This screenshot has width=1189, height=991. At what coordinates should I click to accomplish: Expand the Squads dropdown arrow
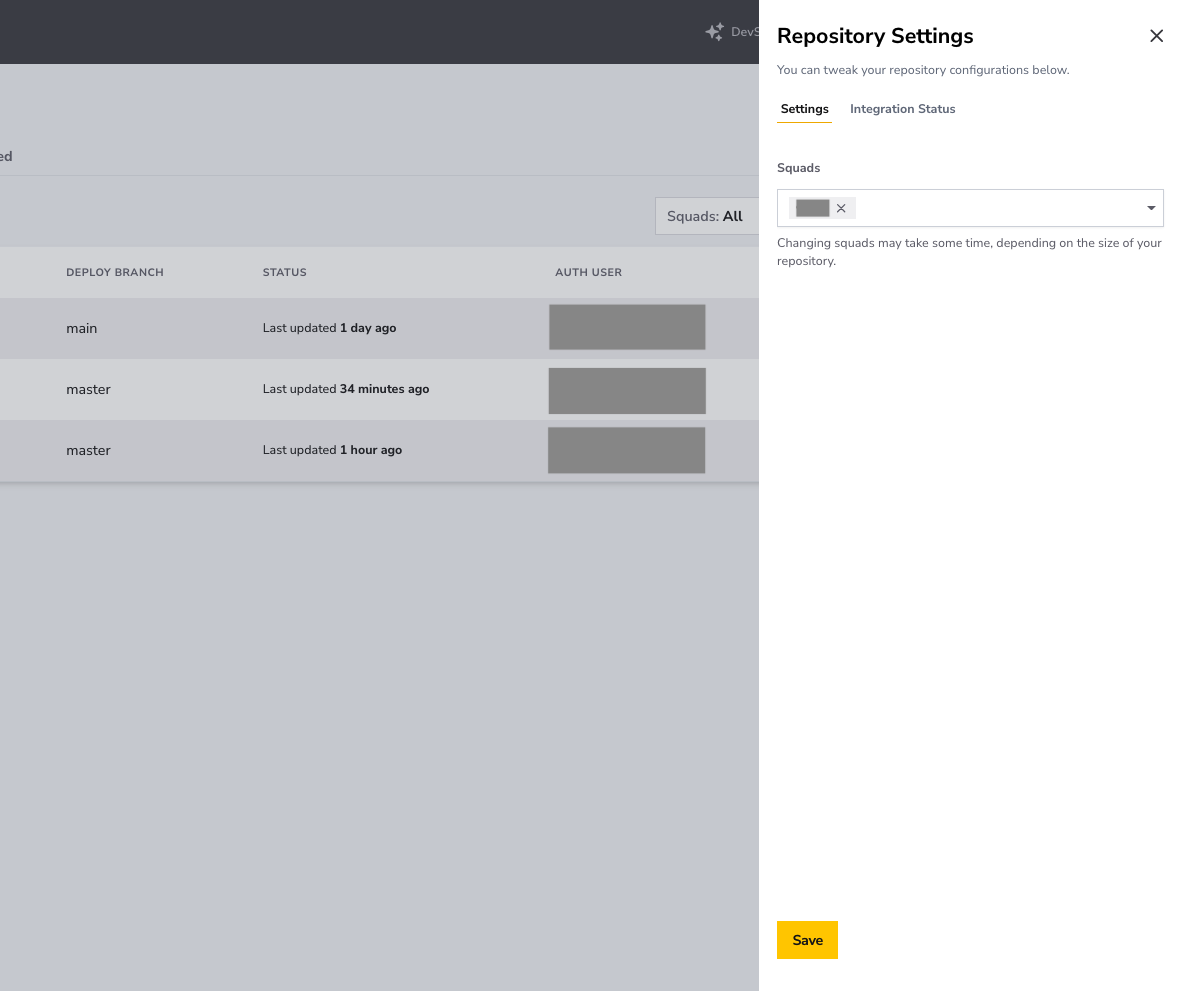pyautogui.click(x=1150, y=209)
